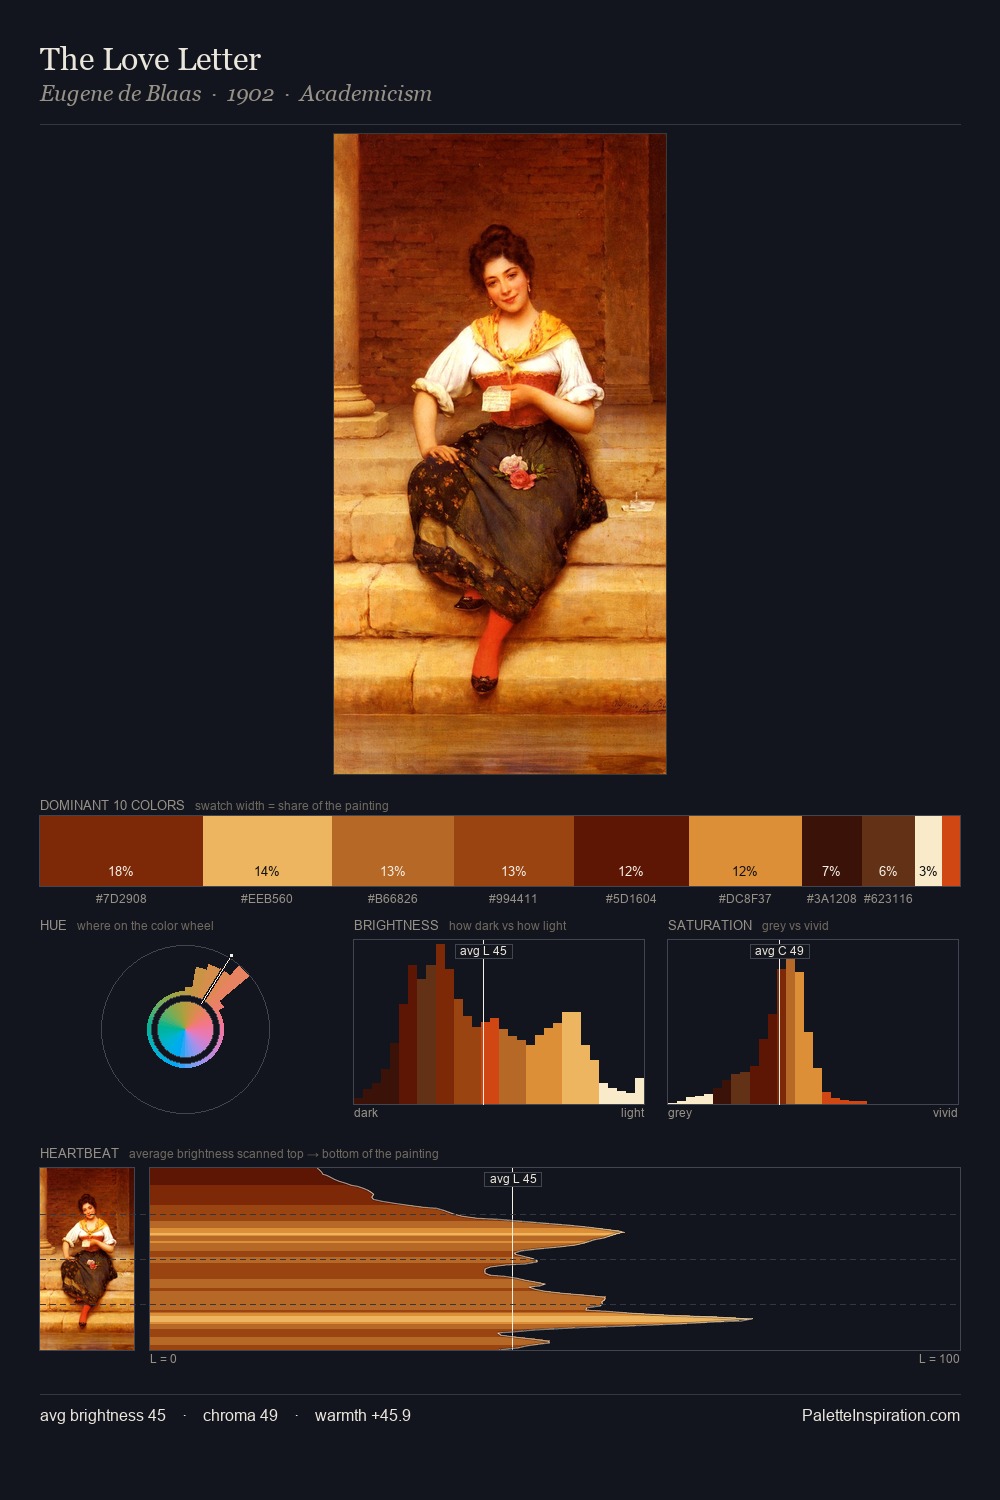
Task: Click the "light" axis label under Brightness
Action: coord(632,1113)
